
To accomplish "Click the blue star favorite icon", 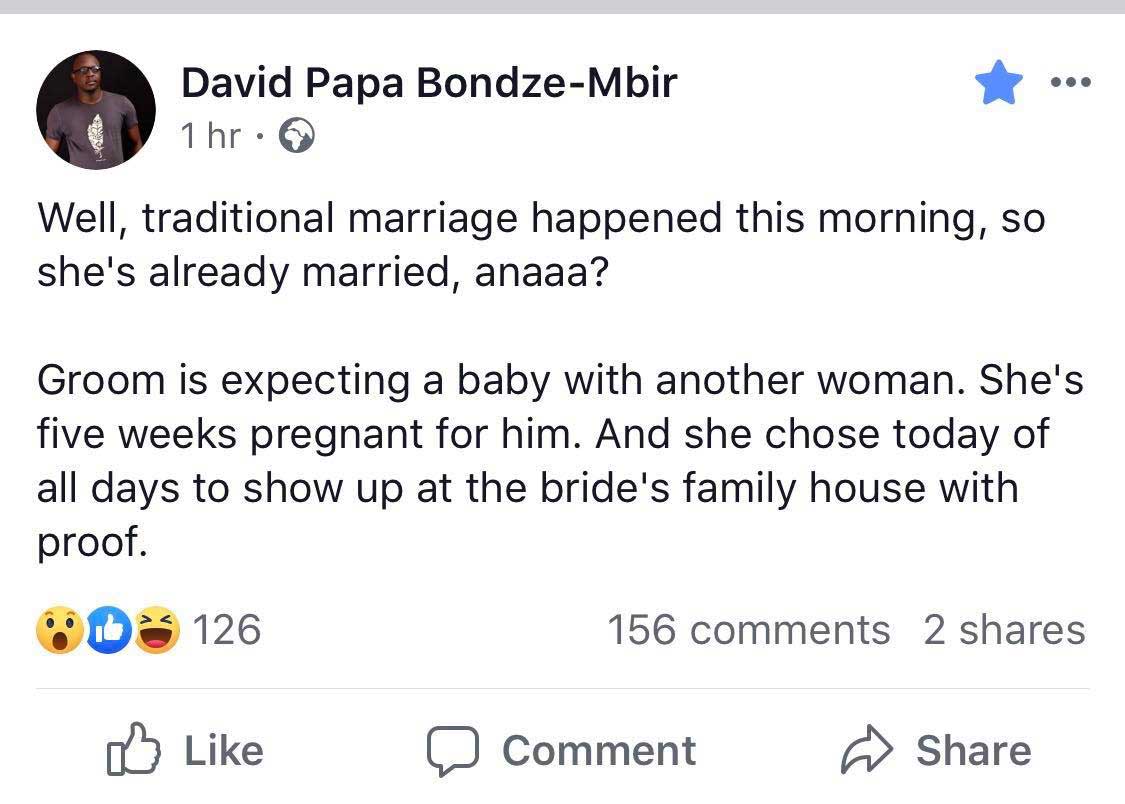I will tap(998, 82).
